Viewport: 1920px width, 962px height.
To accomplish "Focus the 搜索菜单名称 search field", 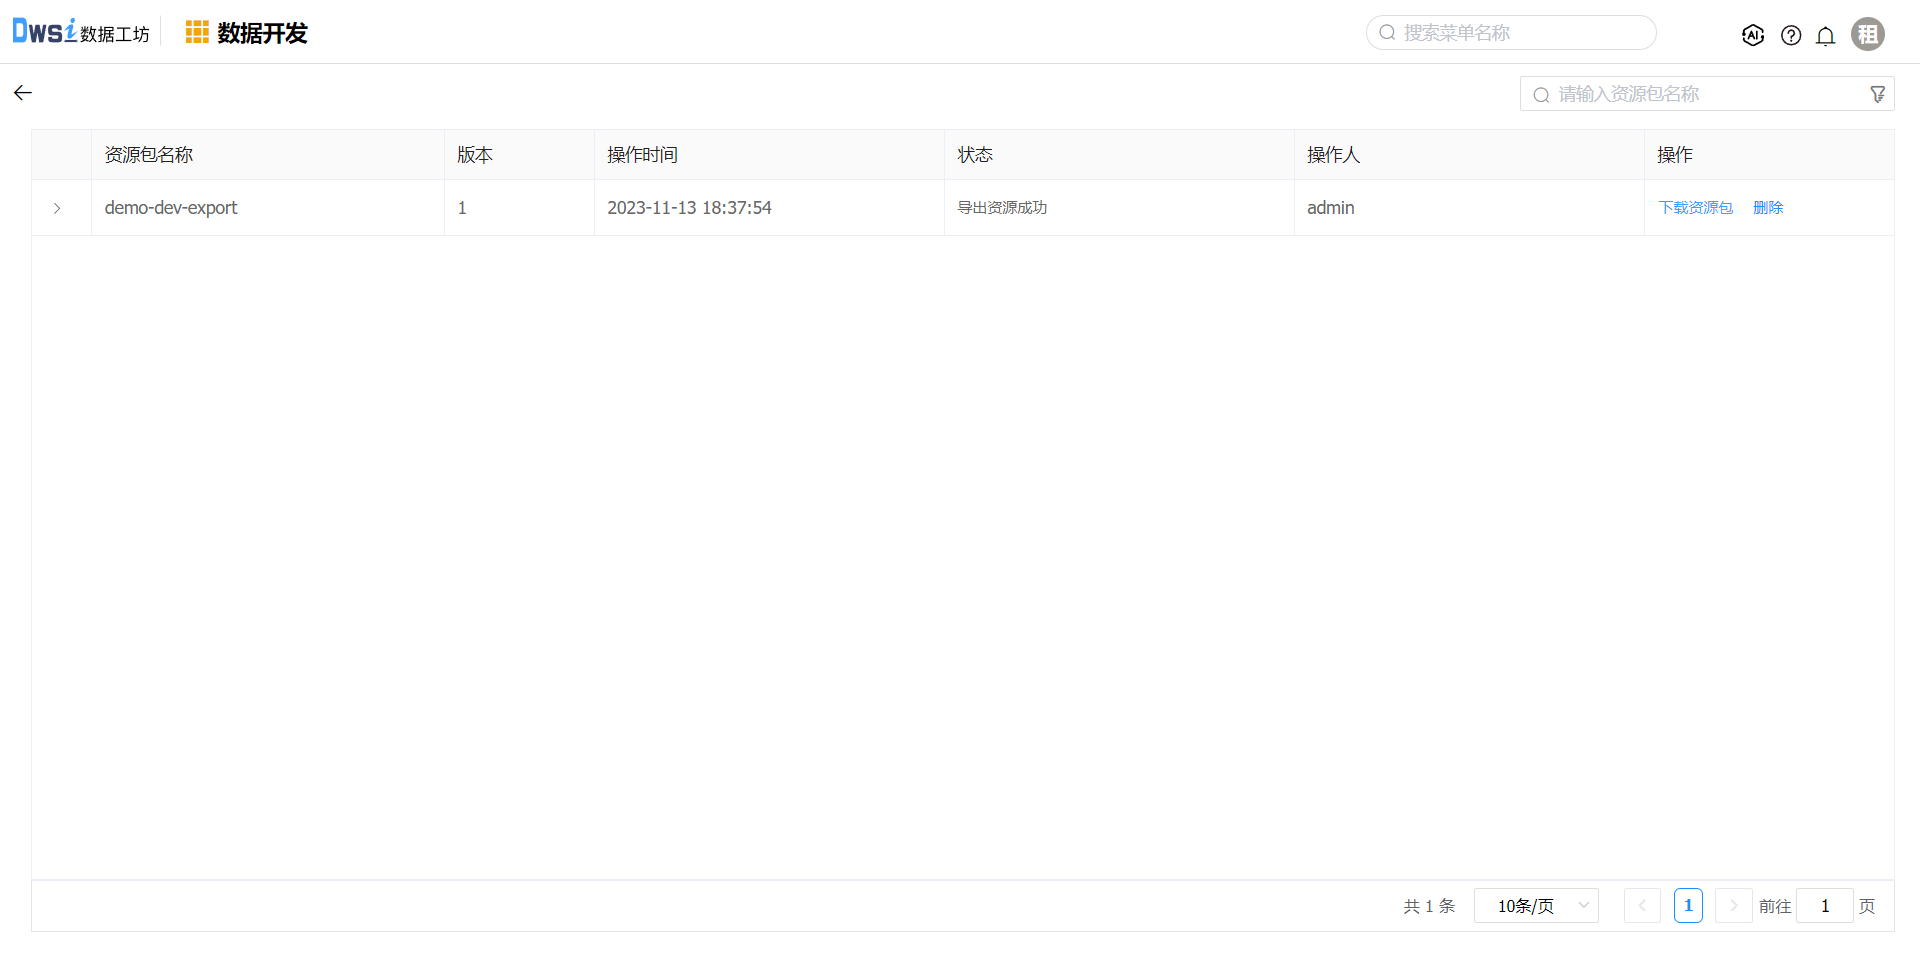I will (x=1520, y=33).
